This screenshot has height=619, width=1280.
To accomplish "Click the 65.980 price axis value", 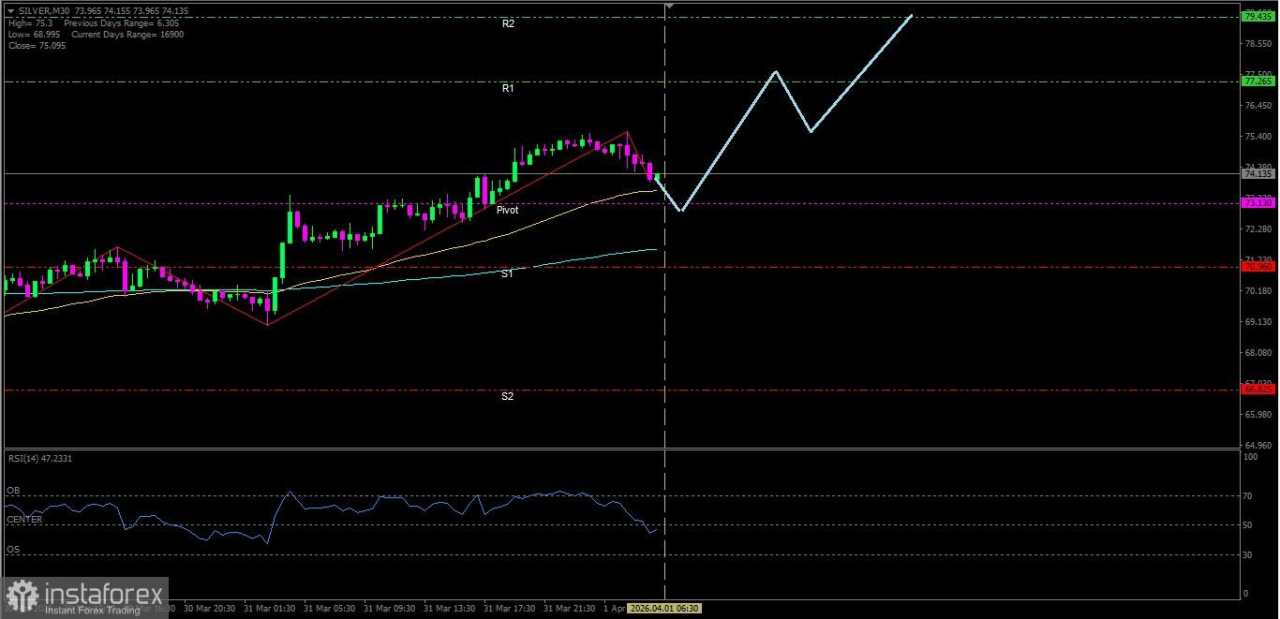I will coord(1256,414).
